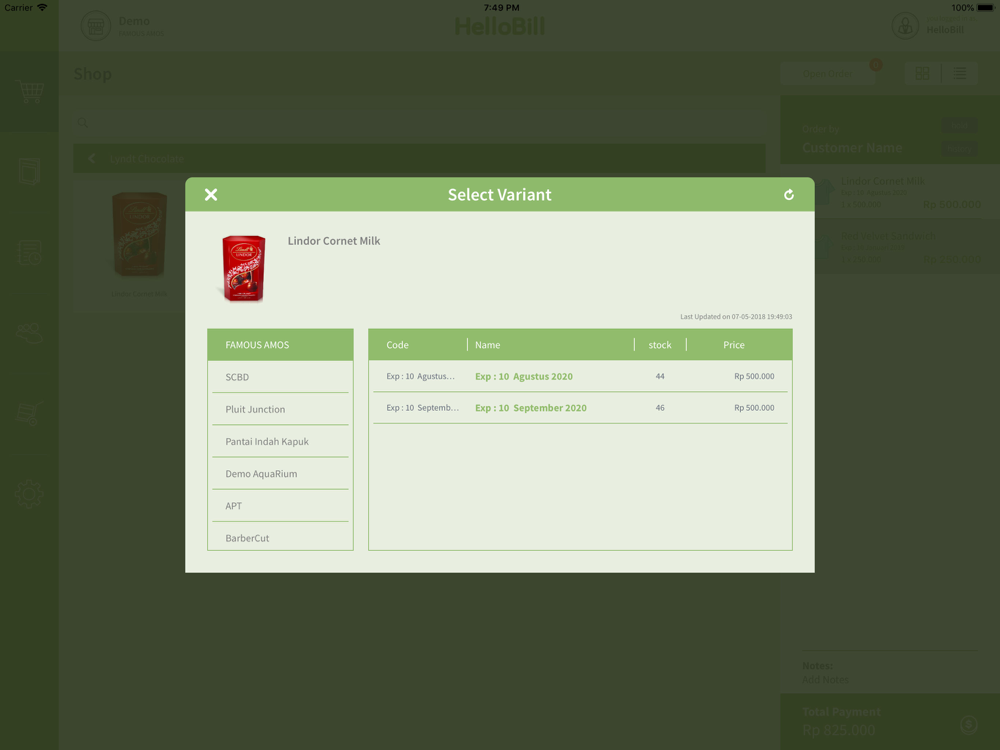
Task: Pick variant Exp : 10 September 2020
Action: point(580,408)
